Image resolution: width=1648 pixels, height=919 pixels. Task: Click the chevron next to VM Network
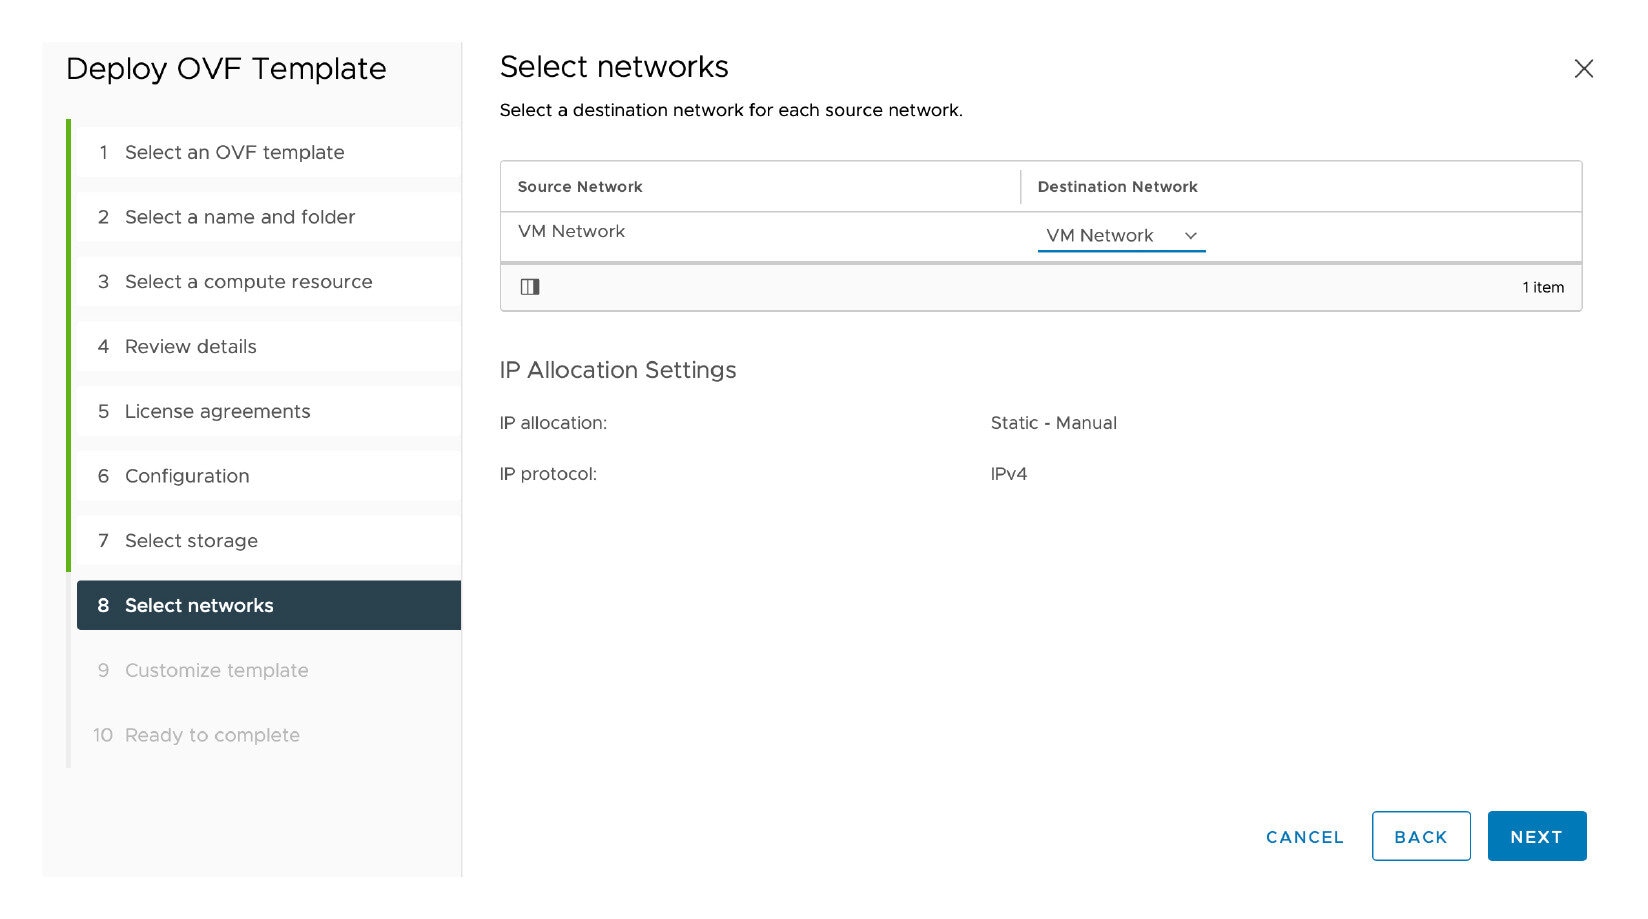1191,236
